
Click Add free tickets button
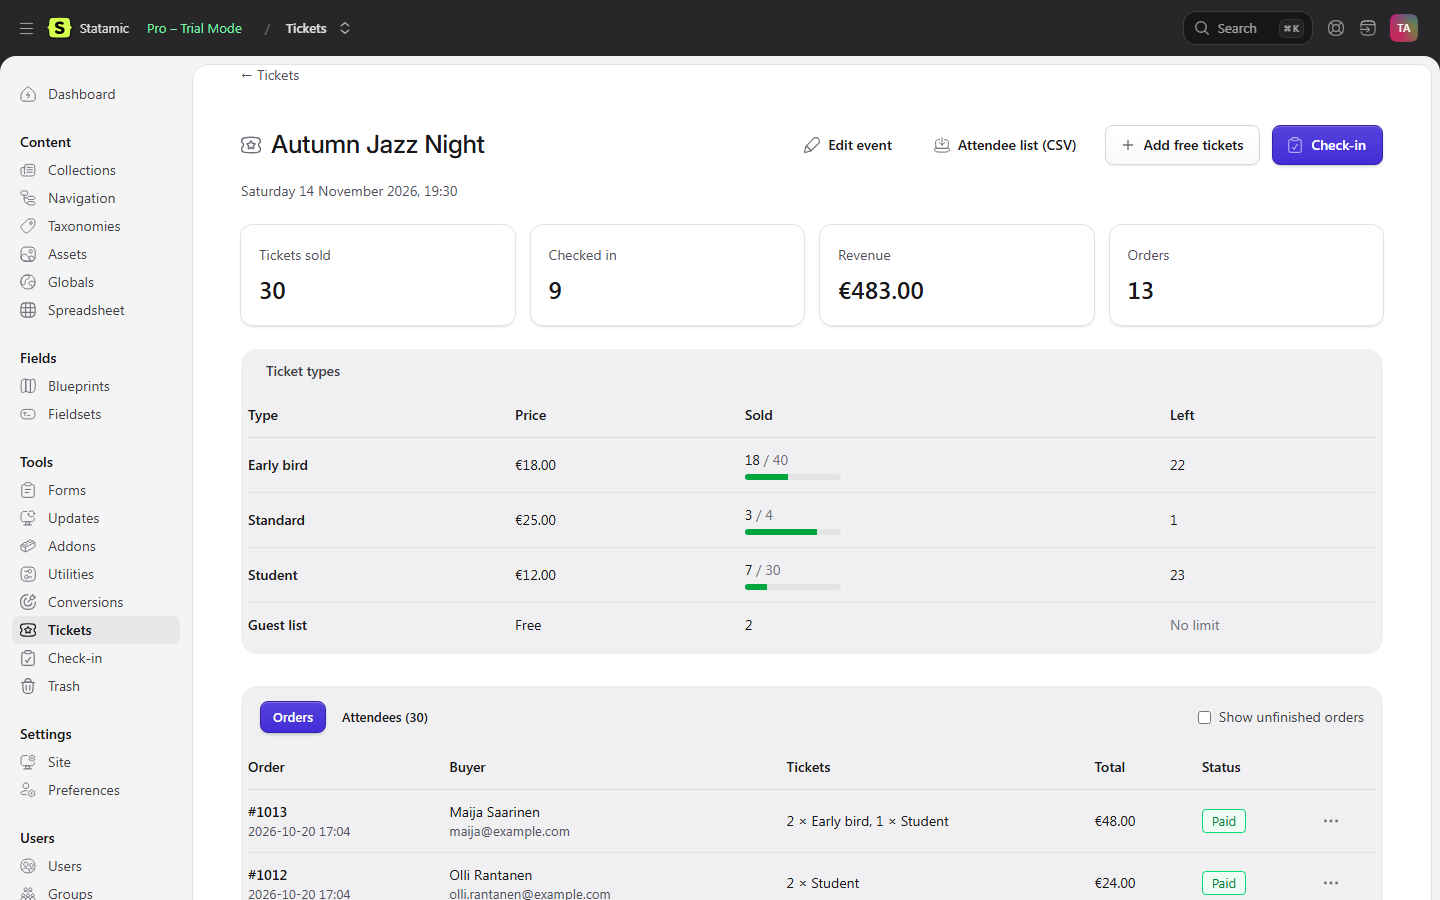tap(1182, 145)
